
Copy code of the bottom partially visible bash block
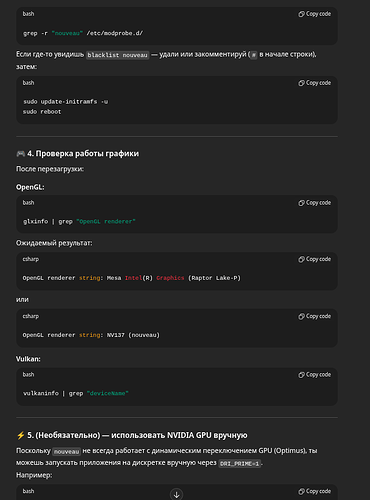(x=314, y=492)
